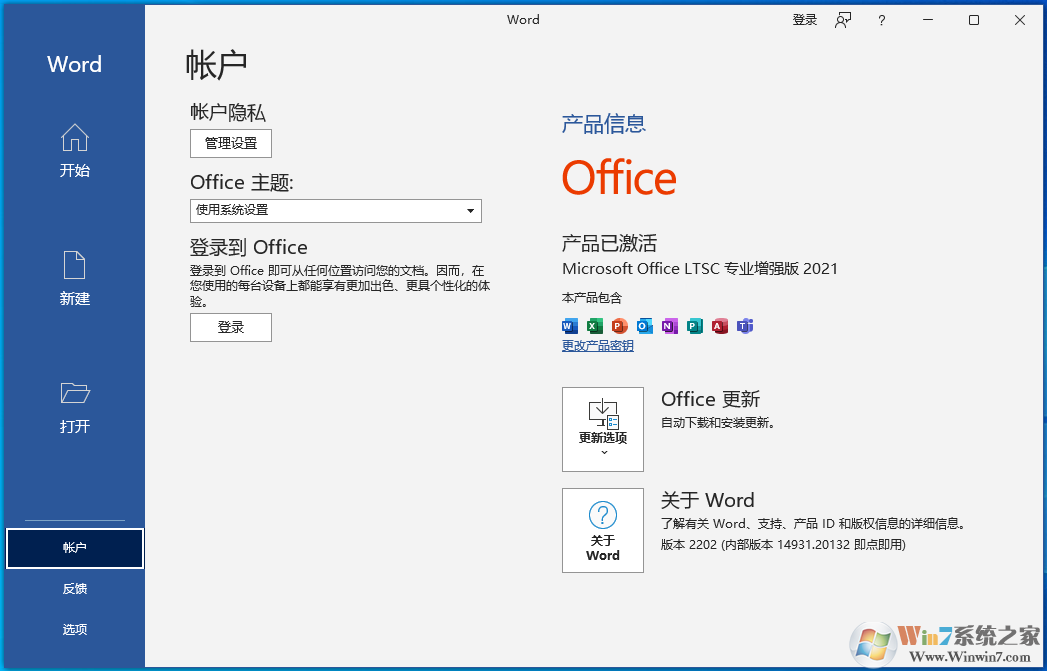Click the Outlook product icon
Viewport: 1047px width, 671px height.
click(644, 326)
